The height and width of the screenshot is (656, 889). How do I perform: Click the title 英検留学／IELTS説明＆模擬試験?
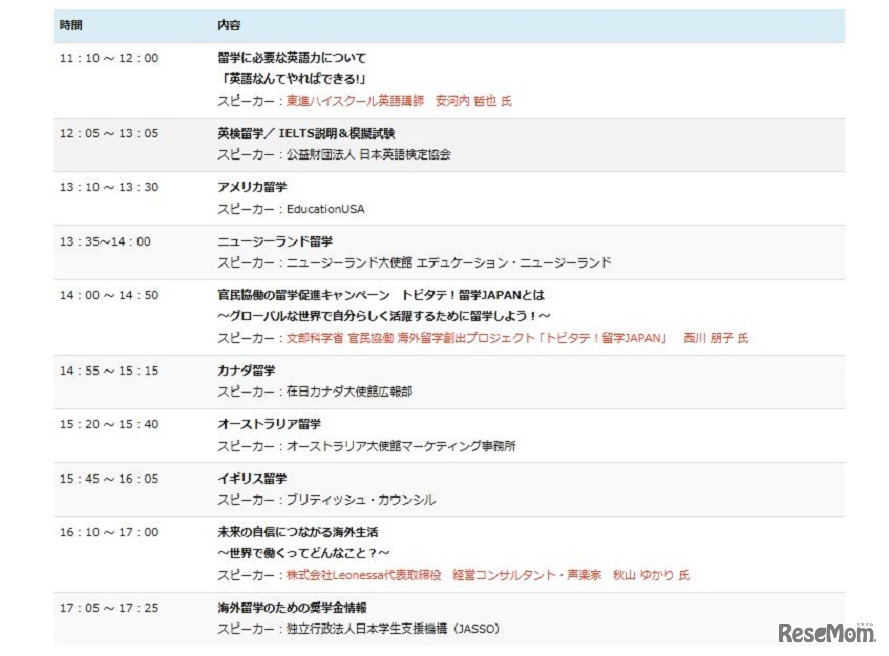pos(306,133)
